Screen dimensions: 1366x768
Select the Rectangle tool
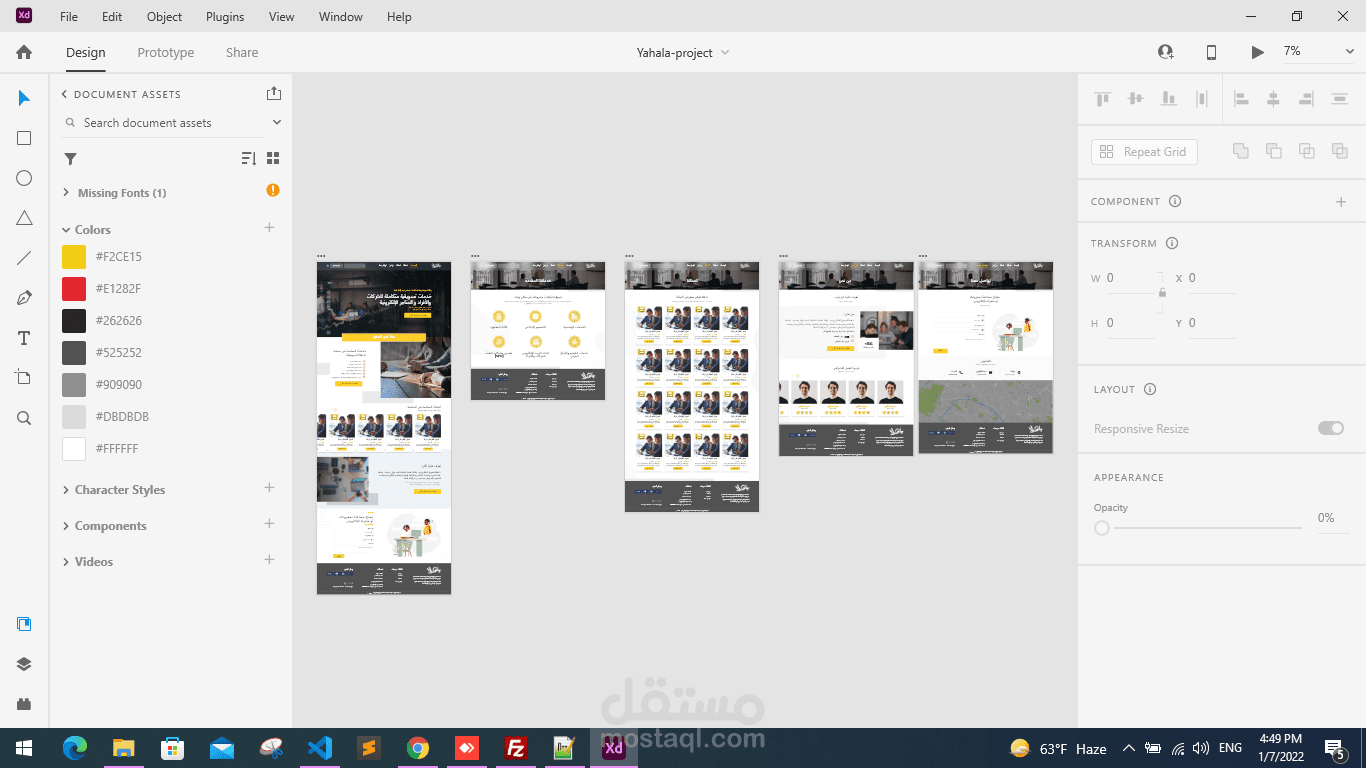click(x=24, y=138)
